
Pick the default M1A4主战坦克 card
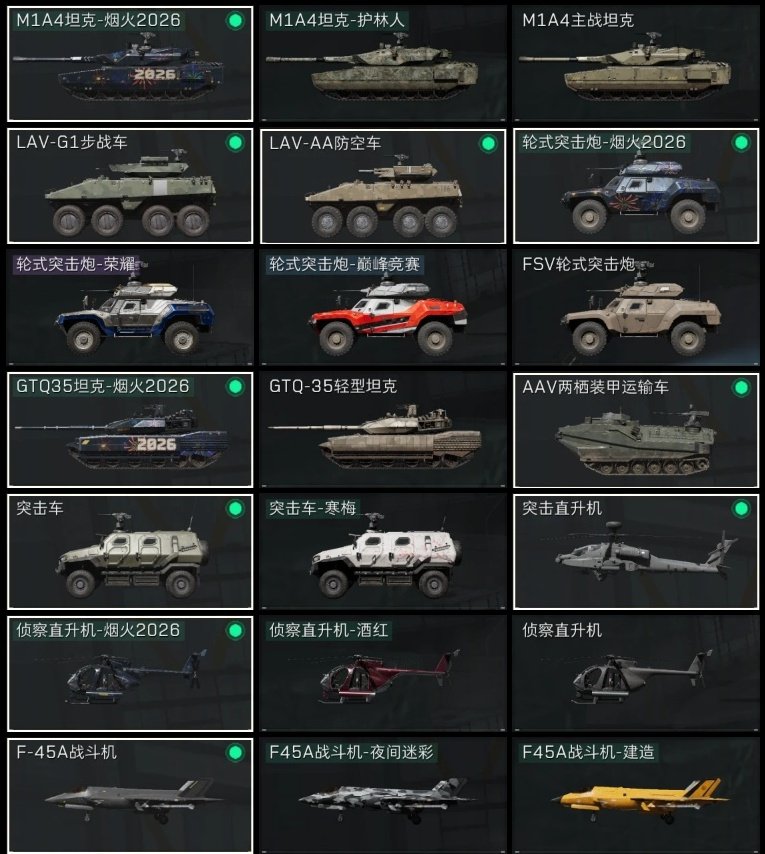636,64
